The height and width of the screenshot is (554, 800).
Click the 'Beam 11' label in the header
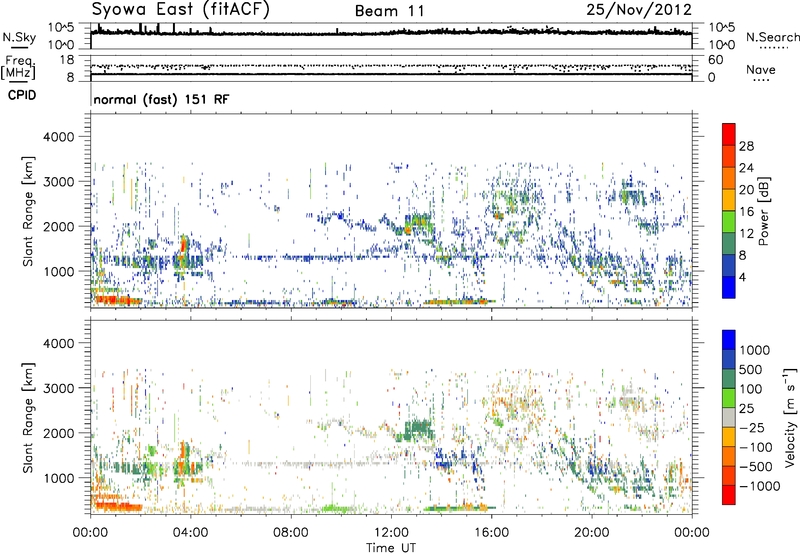(x=390, y=11)
